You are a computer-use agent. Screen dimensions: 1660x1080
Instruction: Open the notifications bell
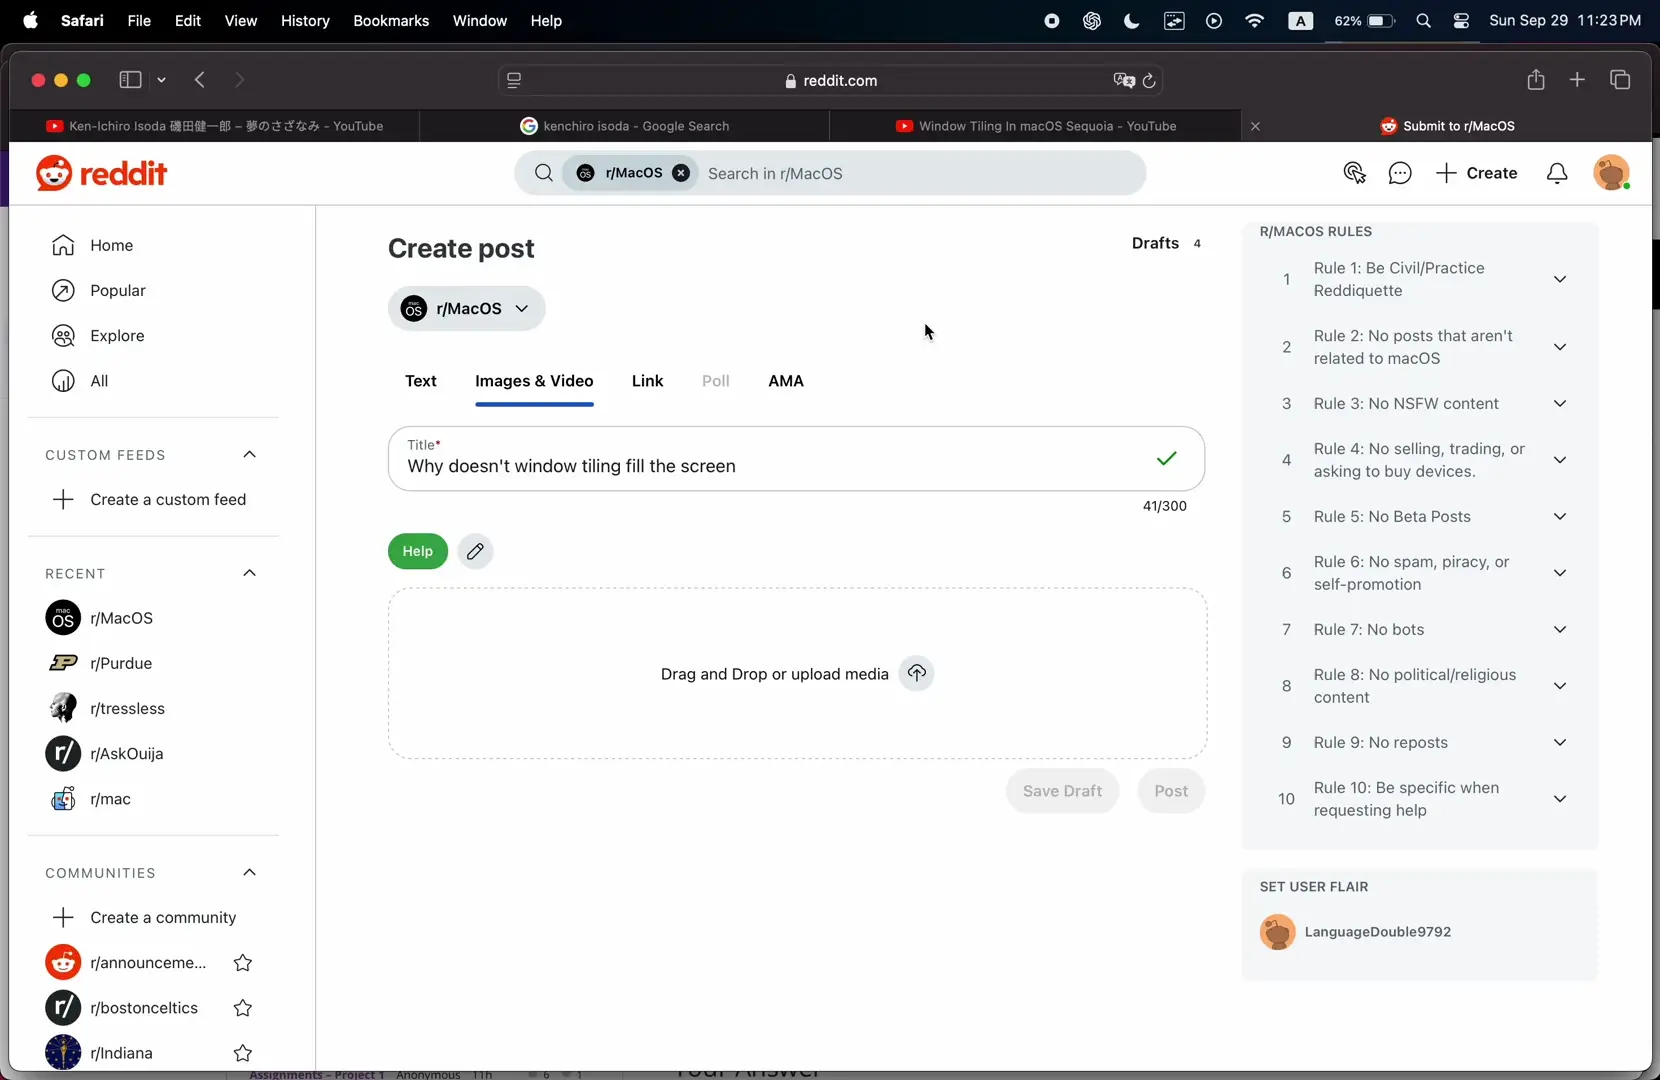[x=1557, y=173]
